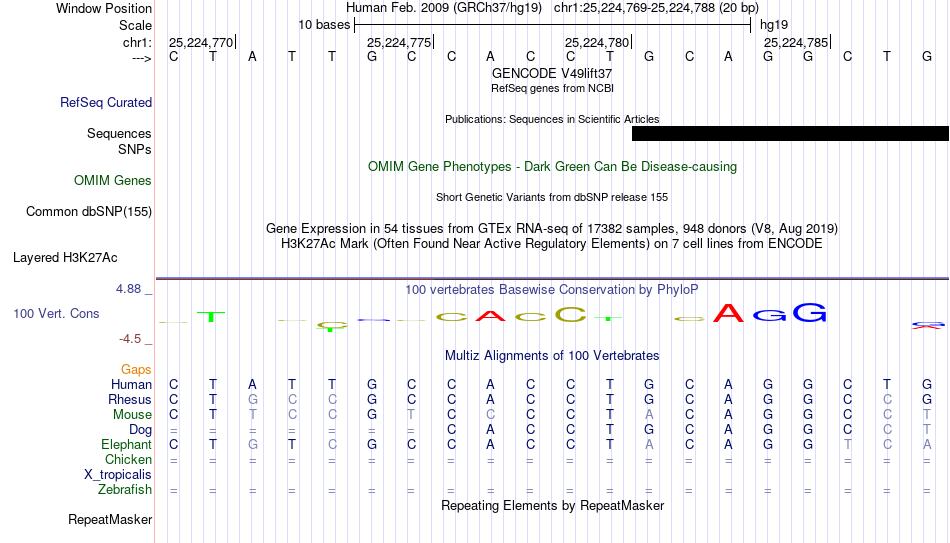Click the large red A in PhyloP logo

click(728, 313)
